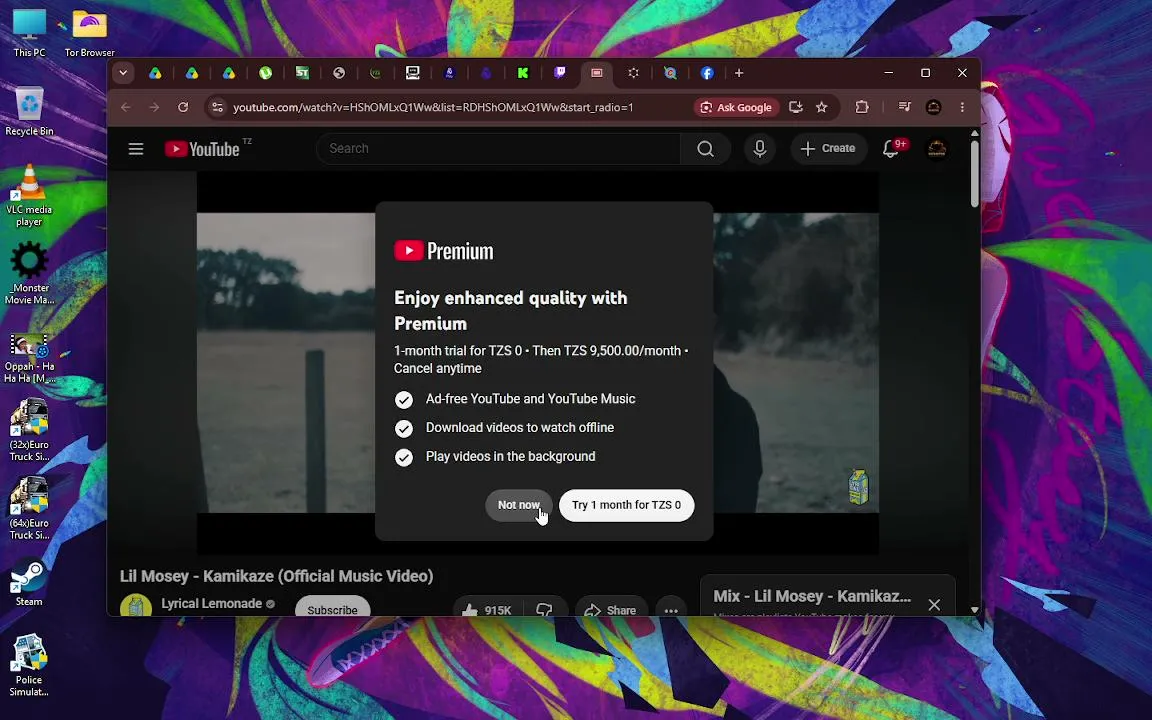Select Monster Movie Maker desktop shortcut
The image size is (1152, 720).
coord(29,273)
